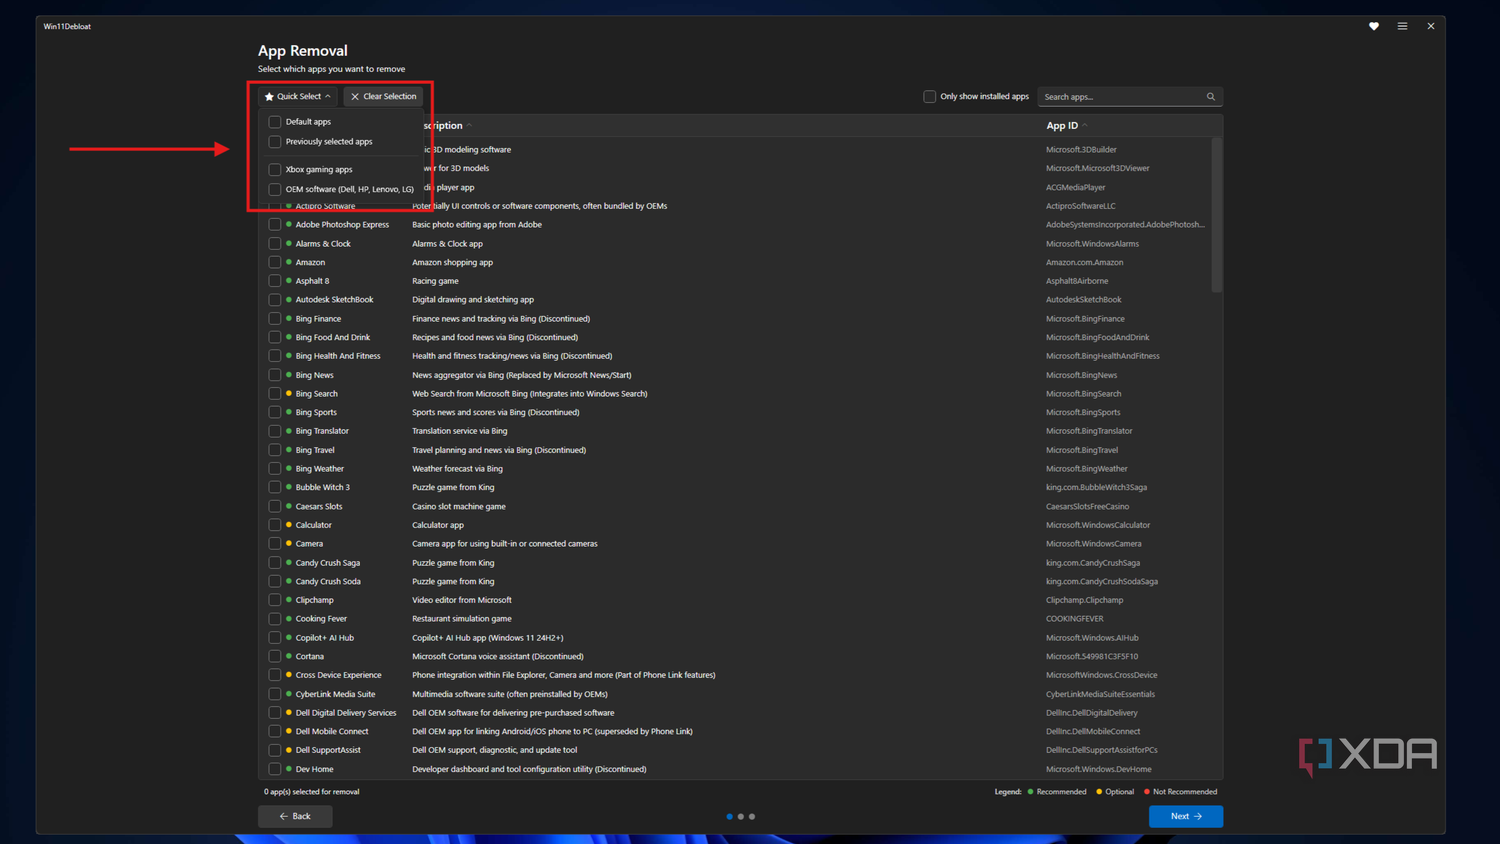Enable Only show installed apps
This screenshot has height=844, width=1500.
[x=930, y=97]
